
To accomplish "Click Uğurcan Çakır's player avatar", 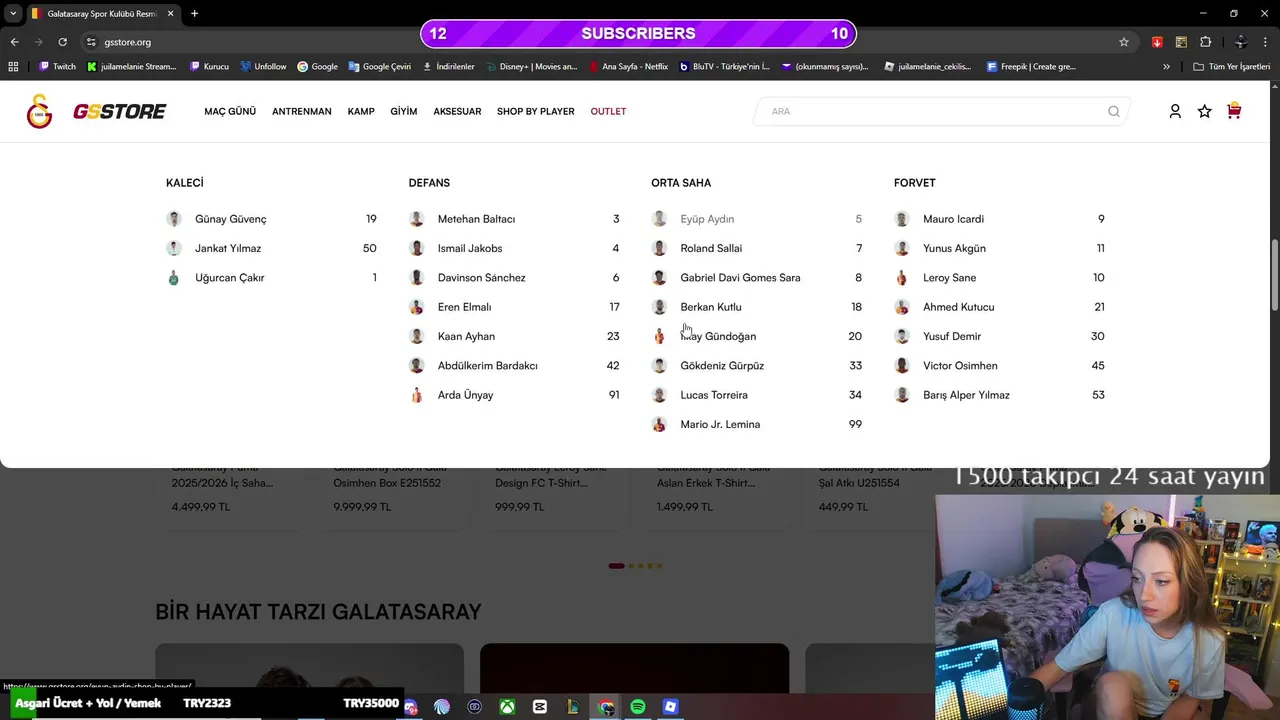I will [x=174, y=278].
